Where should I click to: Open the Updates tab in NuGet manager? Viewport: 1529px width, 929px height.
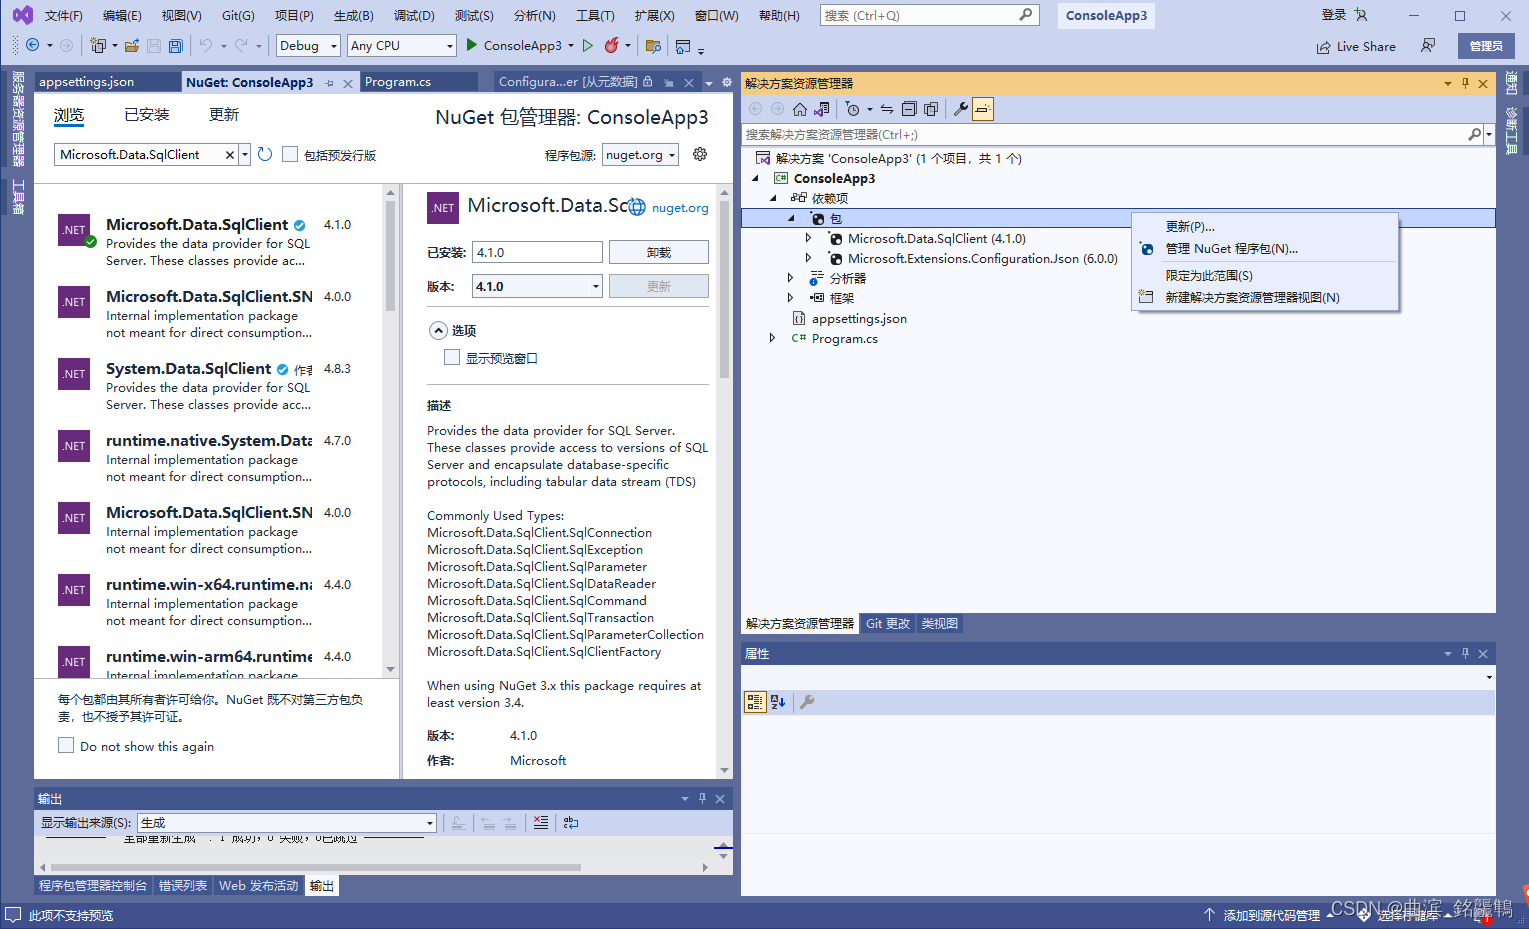tap(224, 115)
